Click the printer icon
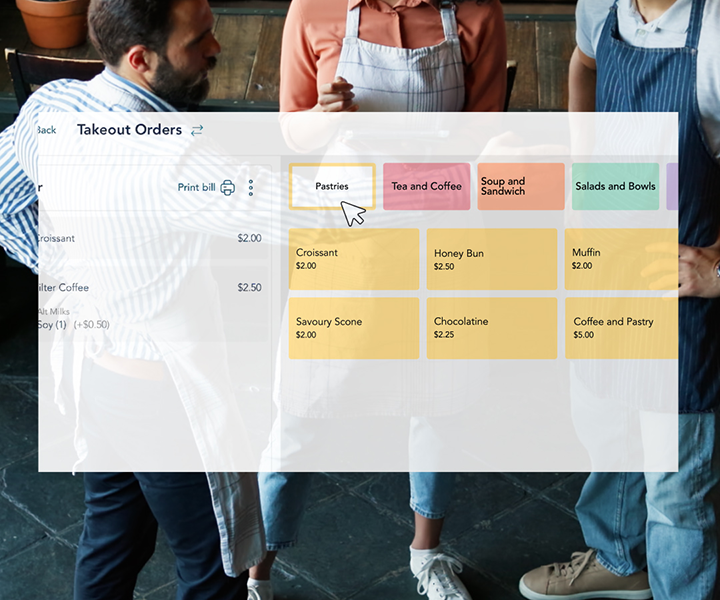This screenshot has height=600, width=720. point(228,187)
